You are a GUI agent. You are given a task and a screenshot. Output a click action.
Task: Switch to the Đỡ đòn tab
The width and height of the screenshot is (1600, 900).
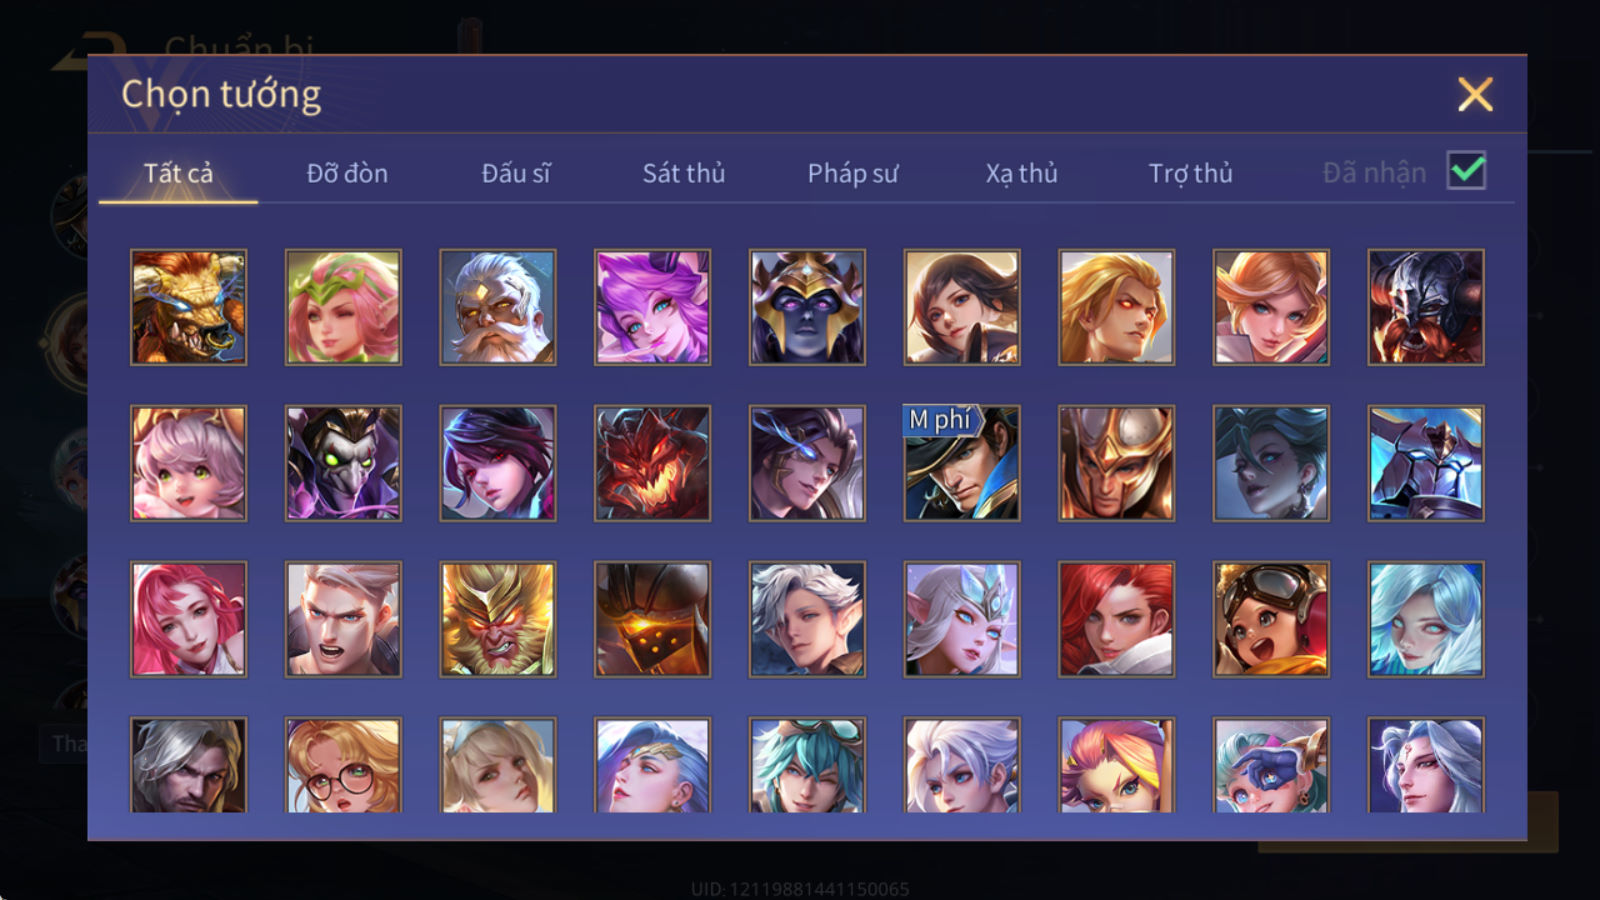(x=347, y=173)
